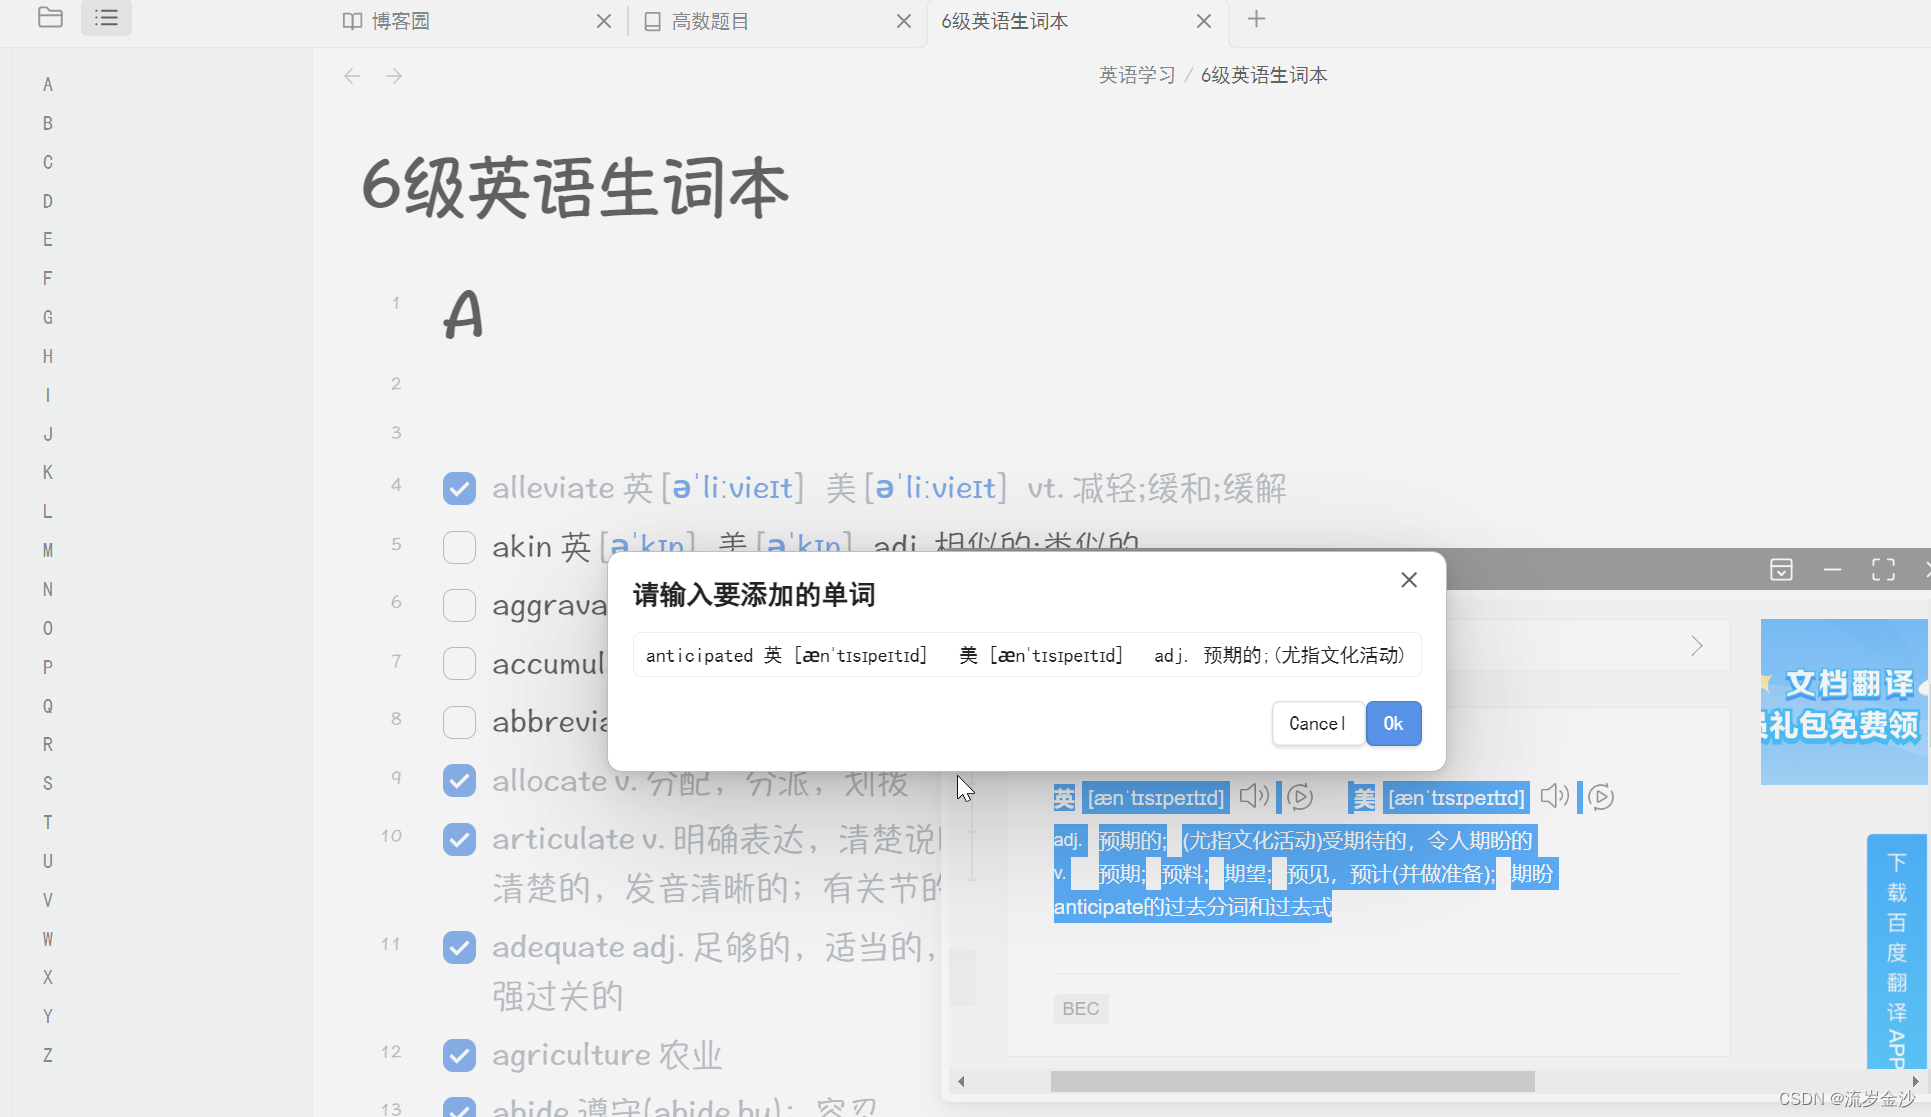Switch to the 高数题目 tab

710,21
